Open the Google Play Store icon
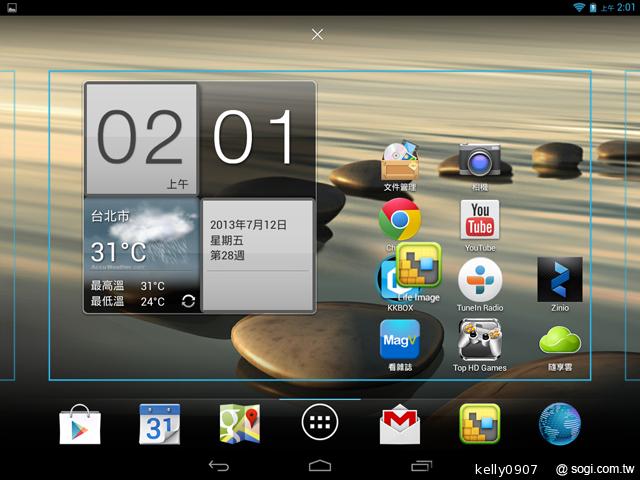The image size is (640, 480). 80,424
